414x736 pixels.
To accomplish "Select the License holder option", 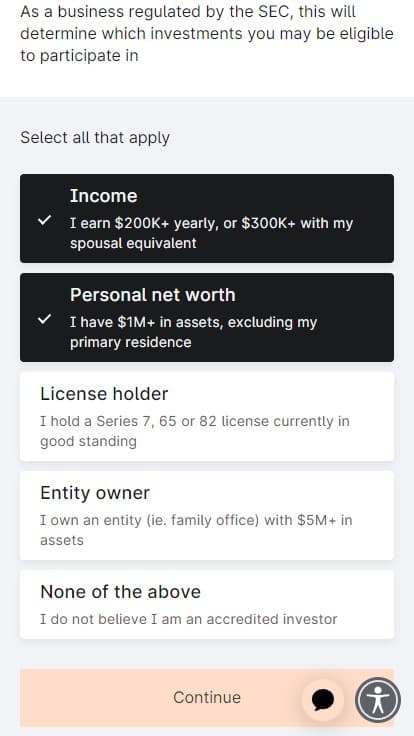I will tap(207, 416).
